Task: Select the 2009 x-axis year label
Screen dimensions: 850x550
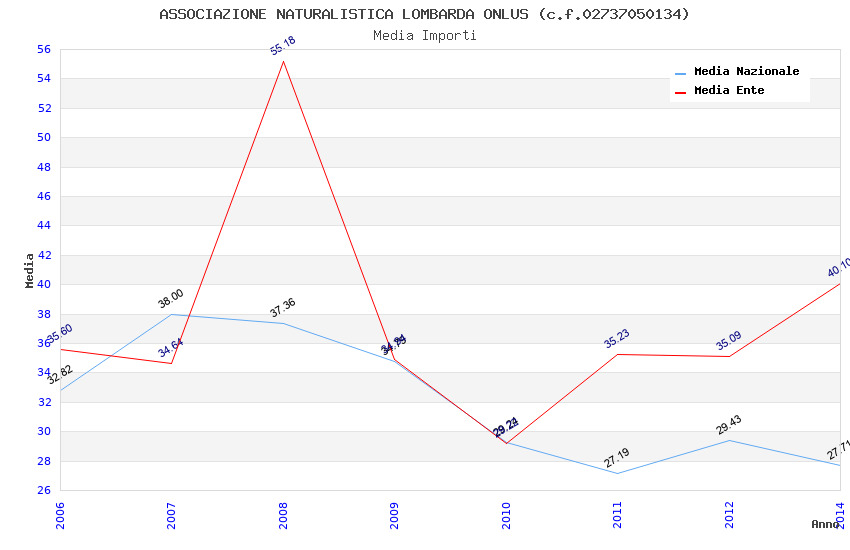Action: [x=394, y=515]
